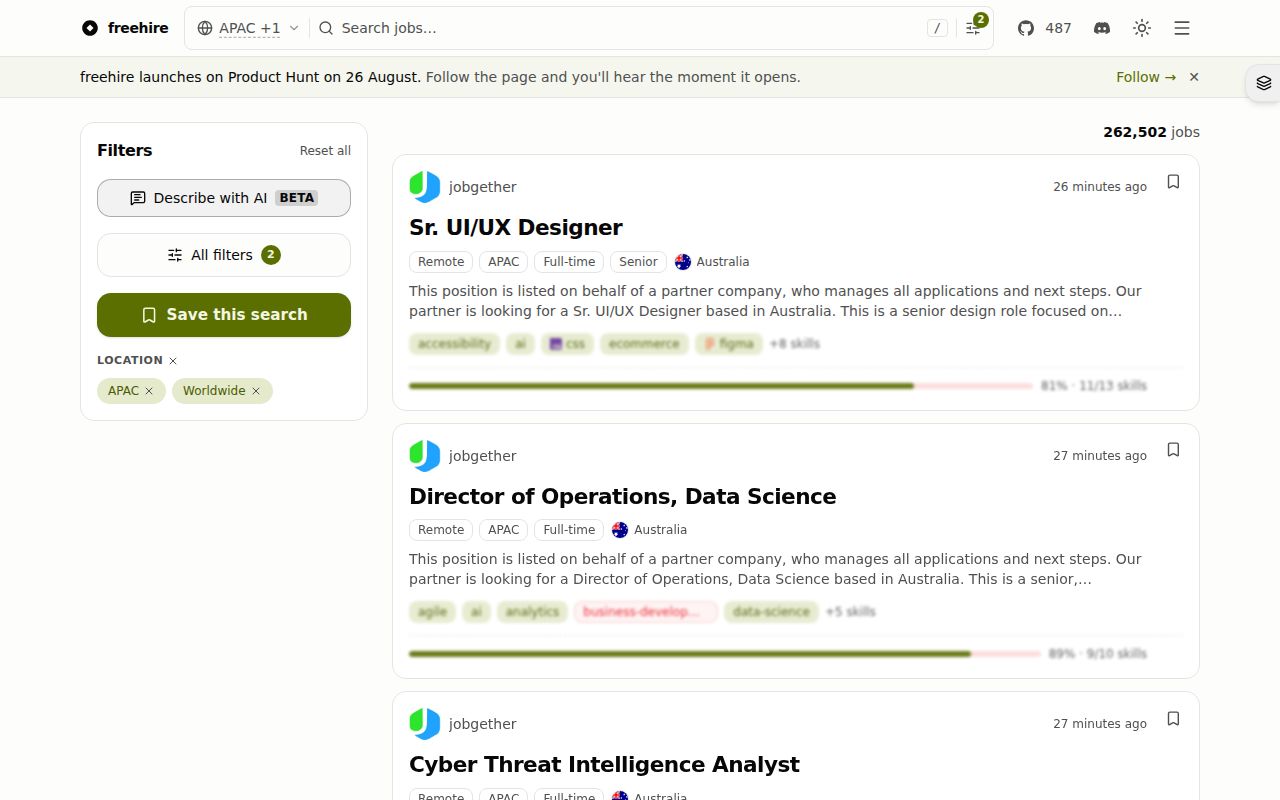The width and height of the screenshot is (1280, 800).
Task: Click jobgether logo on Director of Operations card
Action: pyautogui.click(x=425, y=456)
